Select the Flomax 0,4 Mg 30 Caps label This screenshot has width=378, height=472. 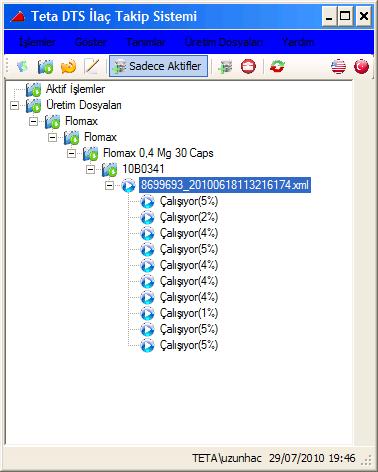[x=158, y=153]
